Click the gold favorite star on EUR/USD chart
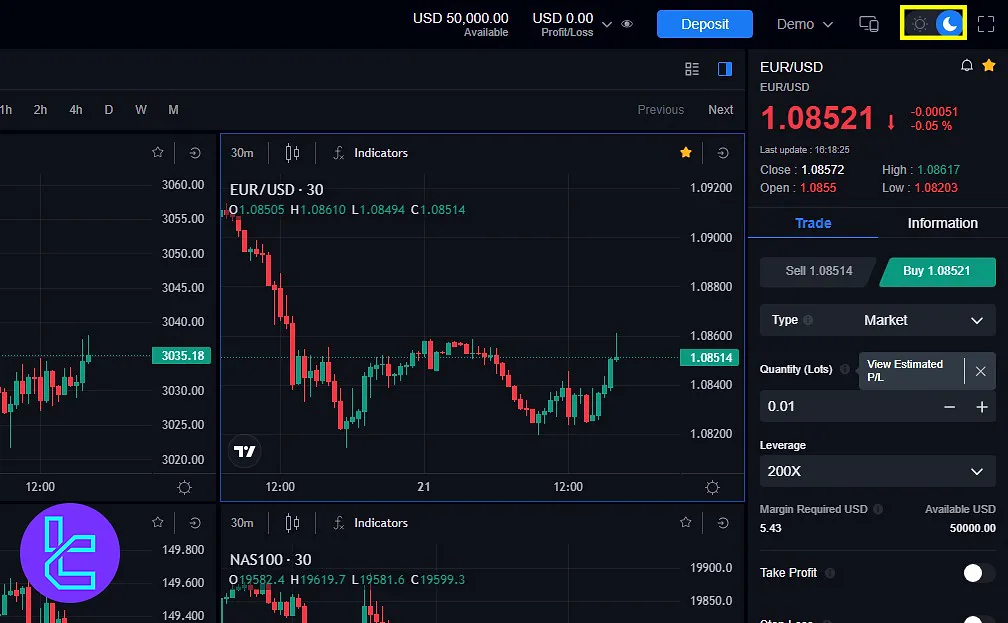 [686, 153]
